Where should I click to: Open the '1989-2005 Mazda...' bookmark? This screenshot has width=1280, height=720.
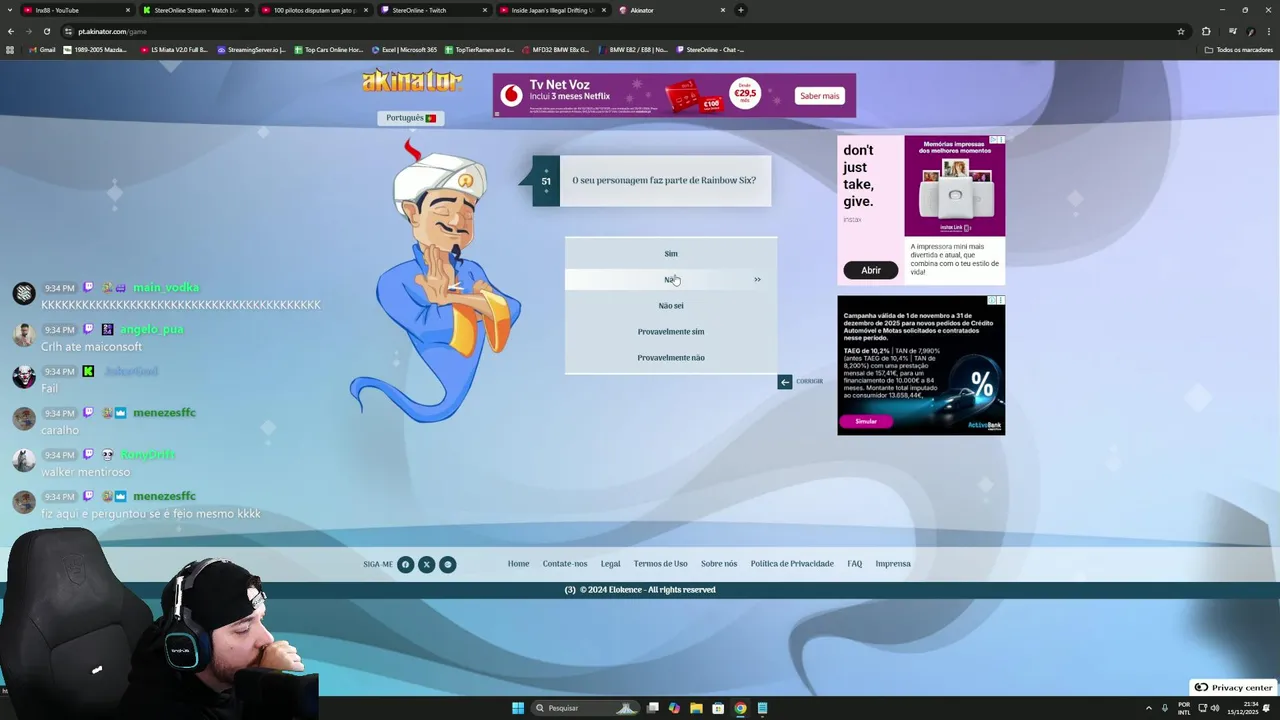point(95,49)
